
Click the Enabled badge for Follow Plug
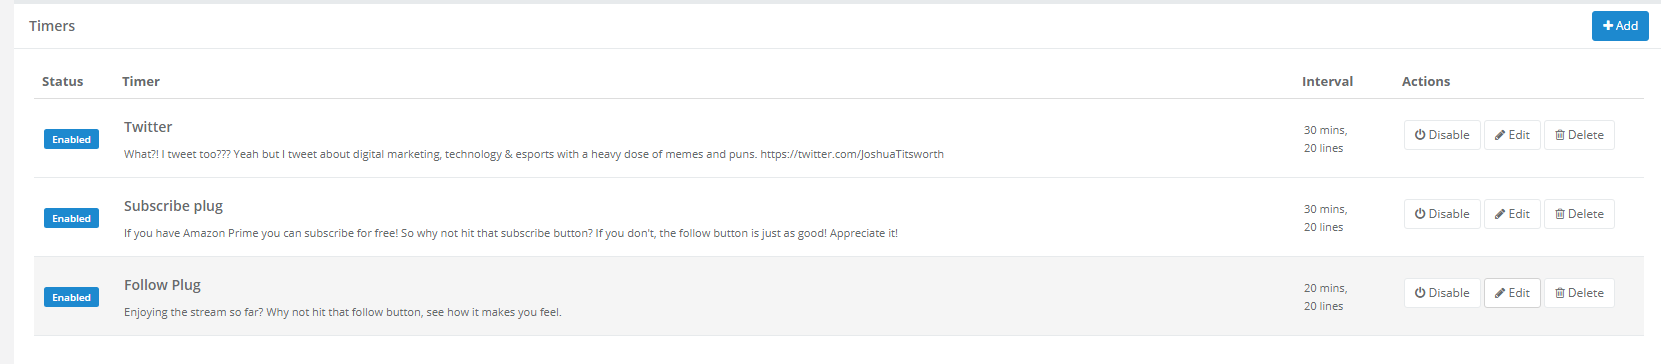pyautogui.click(x=71, y=298)
